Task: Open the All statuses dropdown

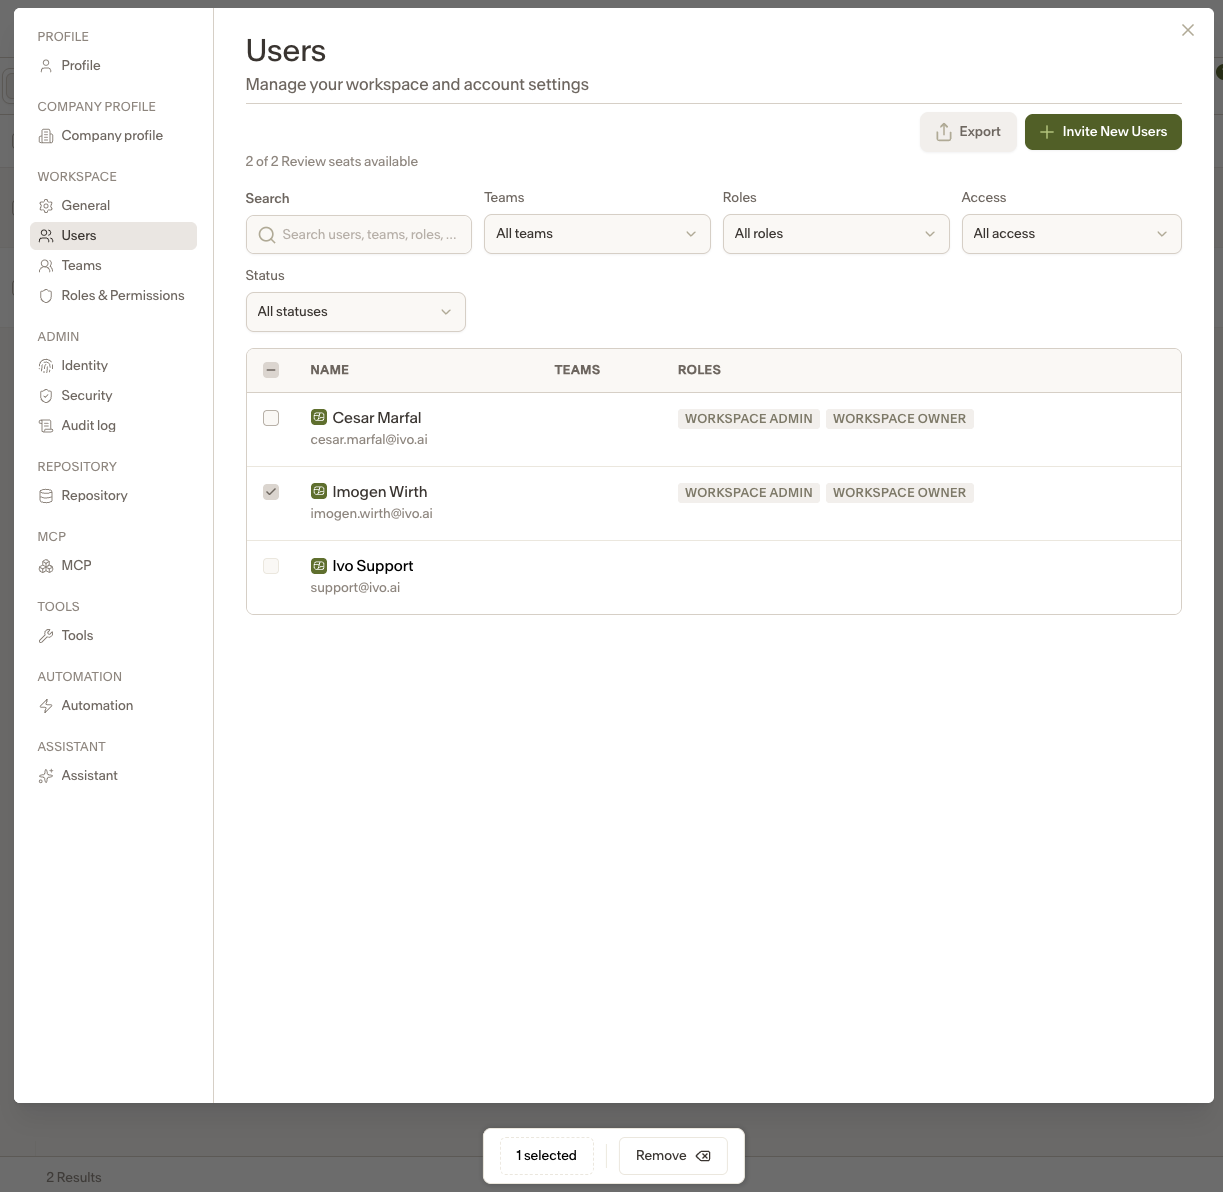Action: (x=356, y=312)
